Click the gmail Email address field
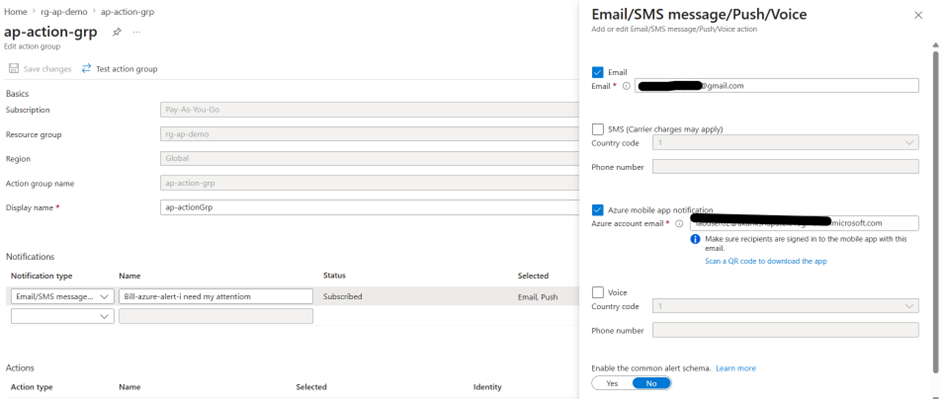 coord(777,86)
